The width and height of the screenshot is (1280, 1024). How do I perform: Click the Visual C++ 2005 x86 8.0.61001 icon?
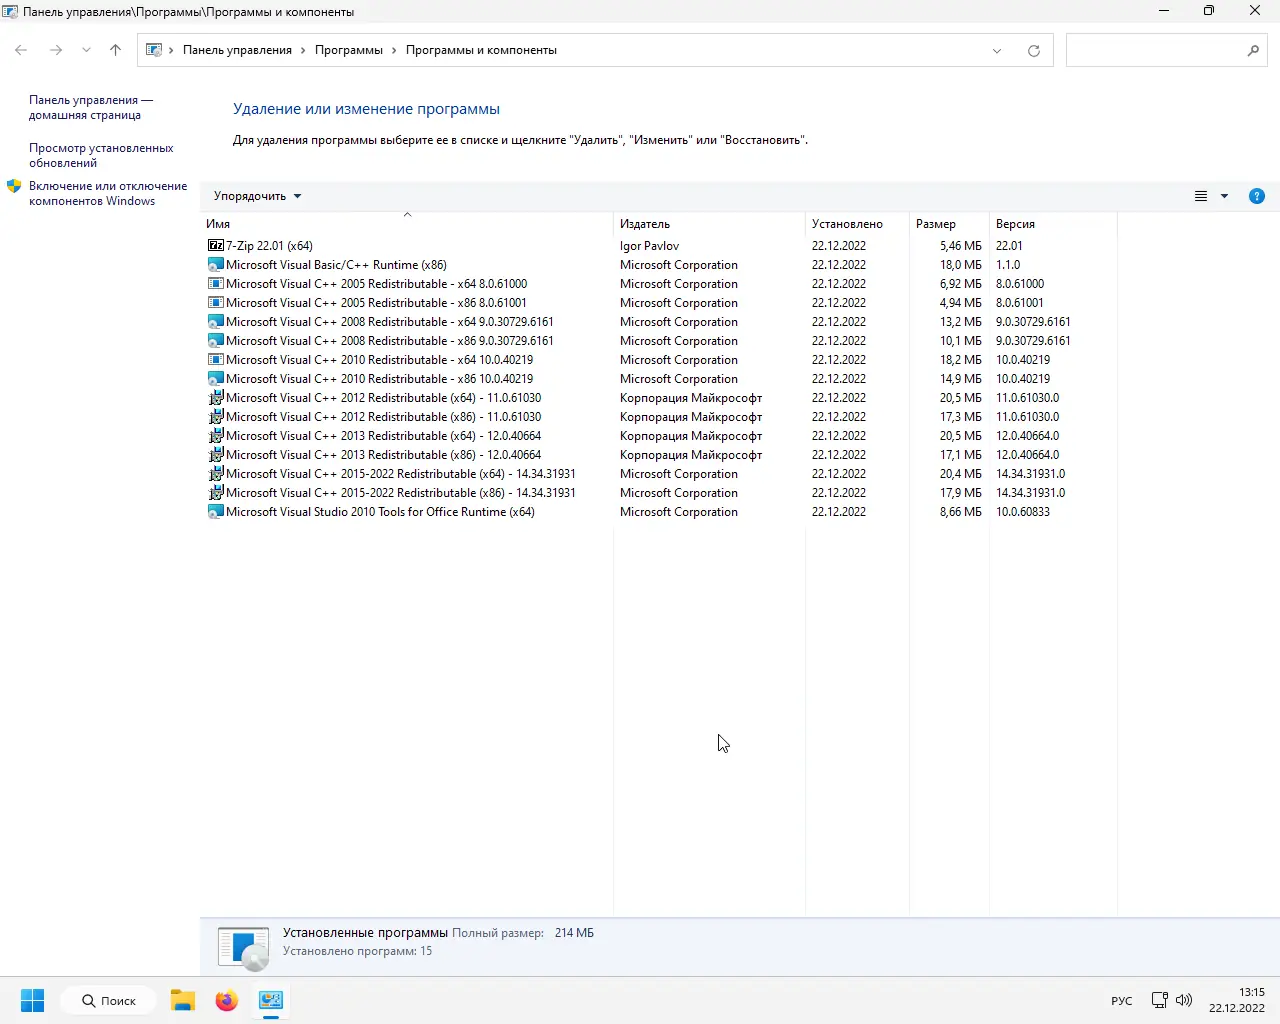pyautogui.click(x=215, y=303)
